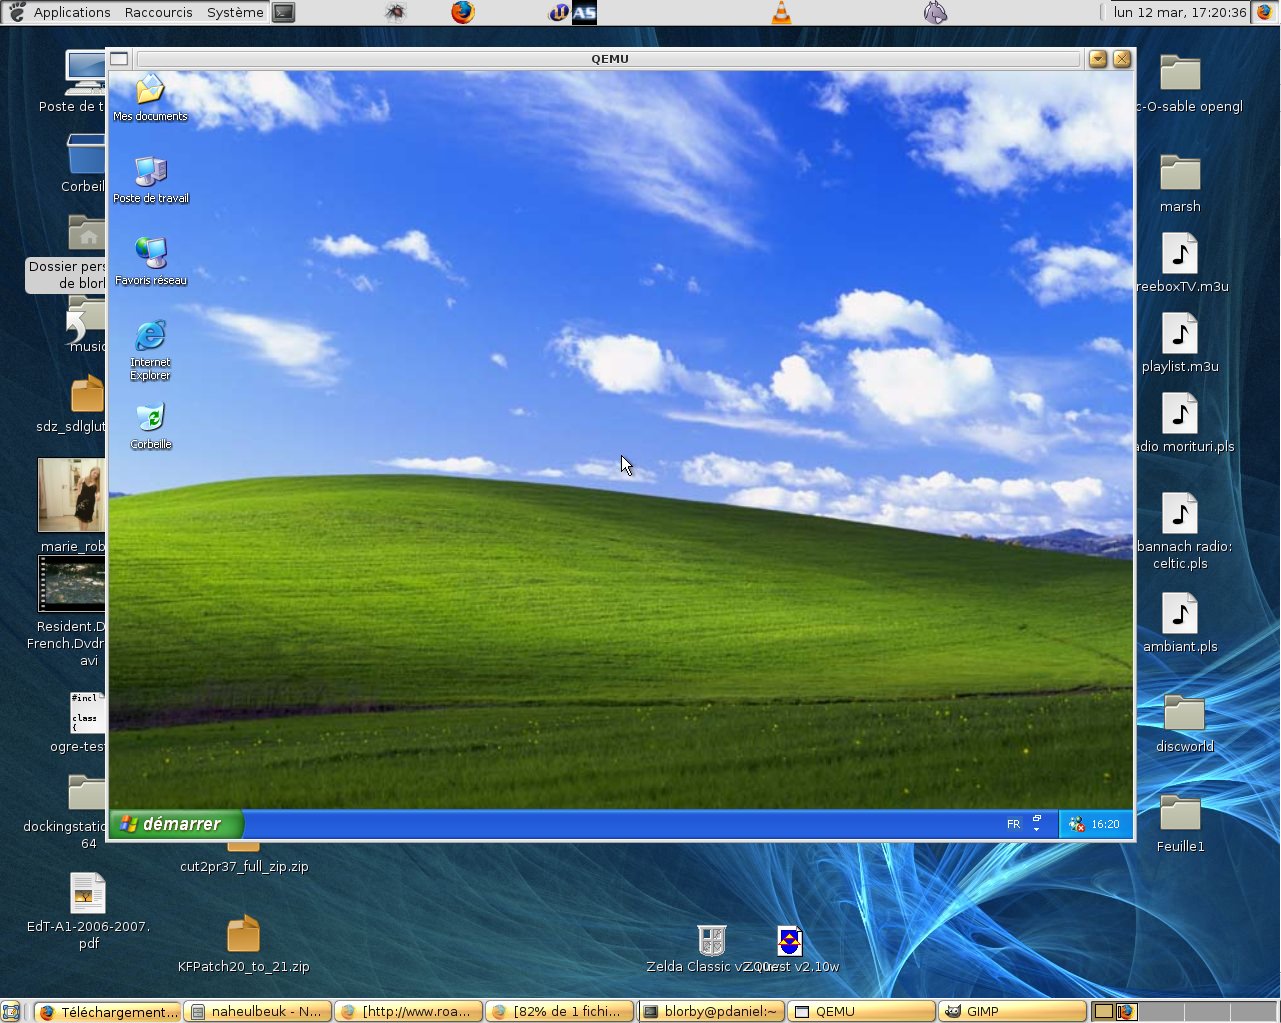Launch VLC media player from top panel

coord(781,12)
